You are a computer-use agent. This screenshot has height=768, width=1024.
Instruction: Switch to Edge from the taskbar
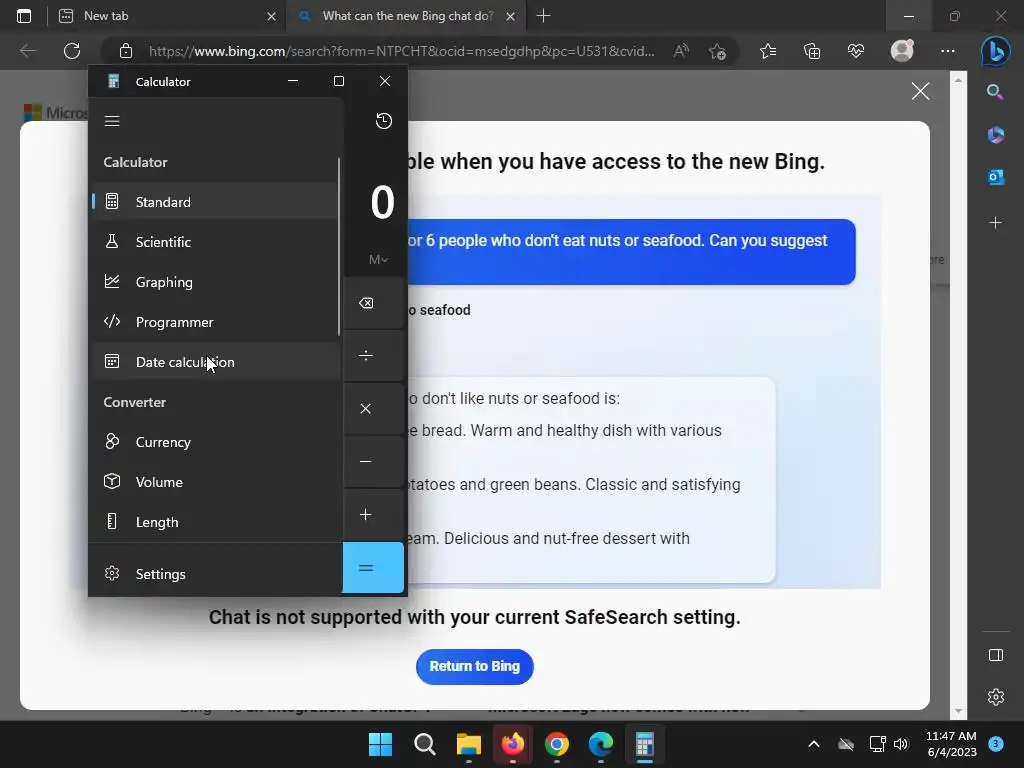point(601,744)
